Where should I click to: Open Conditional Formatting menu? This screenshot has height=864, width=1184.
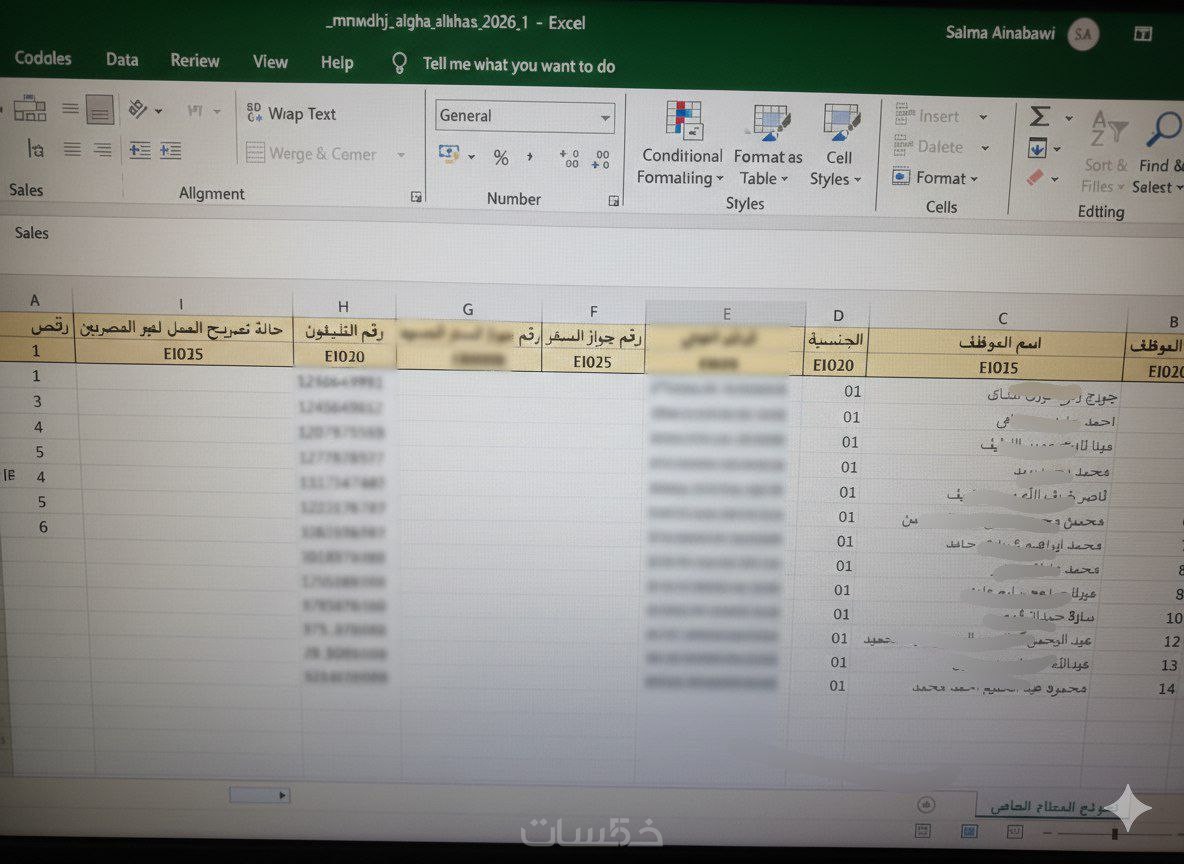click(682, 143)
